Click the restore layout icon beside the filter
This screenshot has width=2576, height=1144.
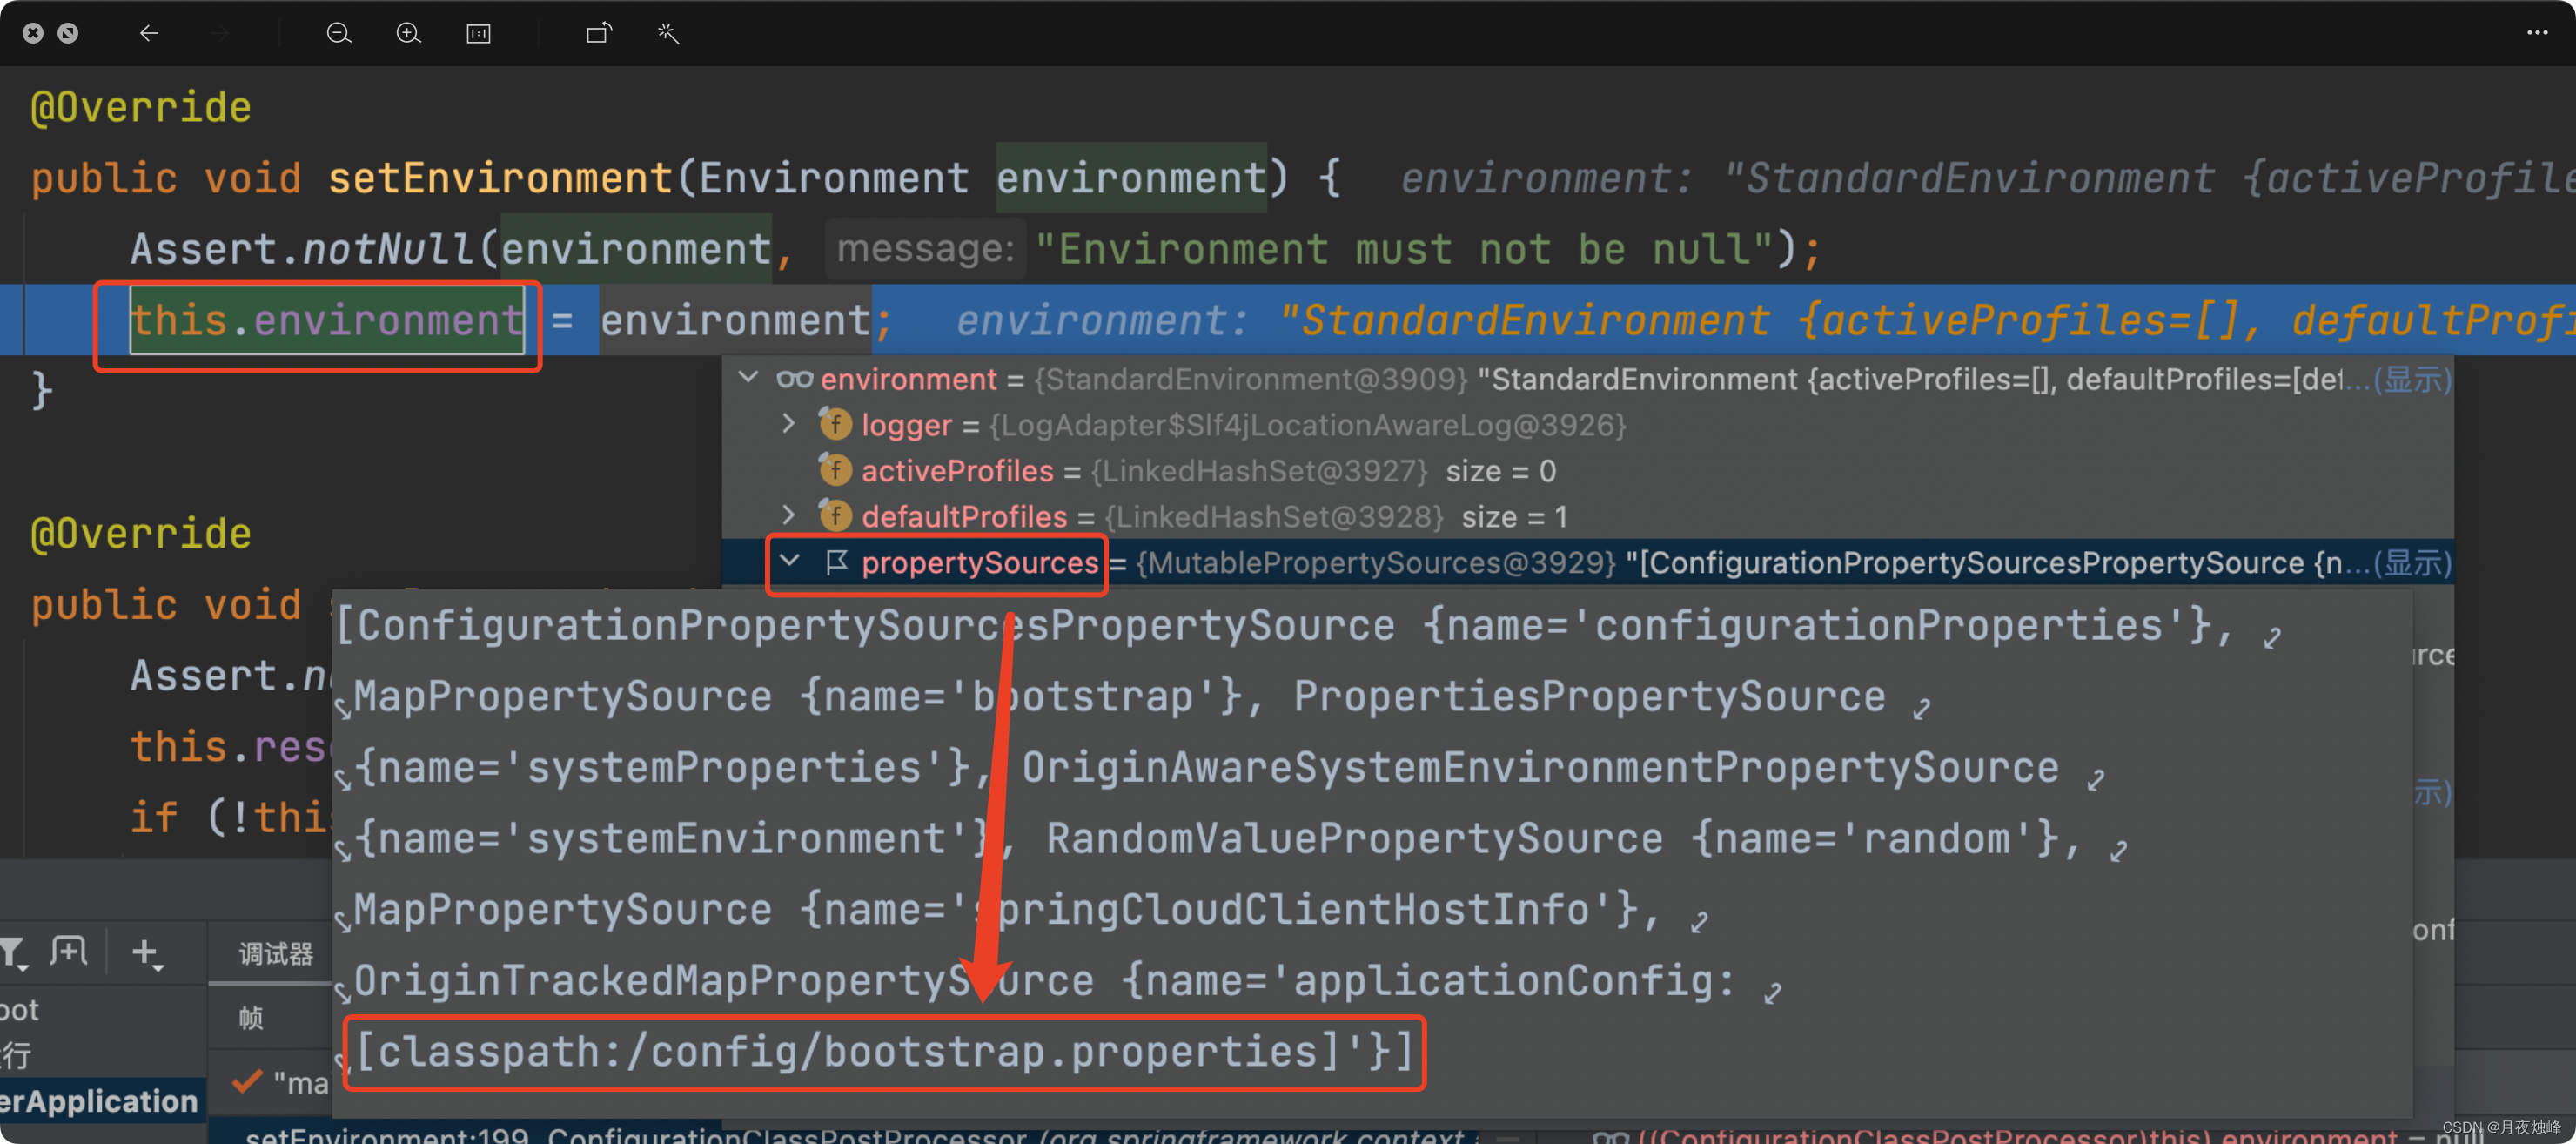pyautogui.click(x=70, y=951)
